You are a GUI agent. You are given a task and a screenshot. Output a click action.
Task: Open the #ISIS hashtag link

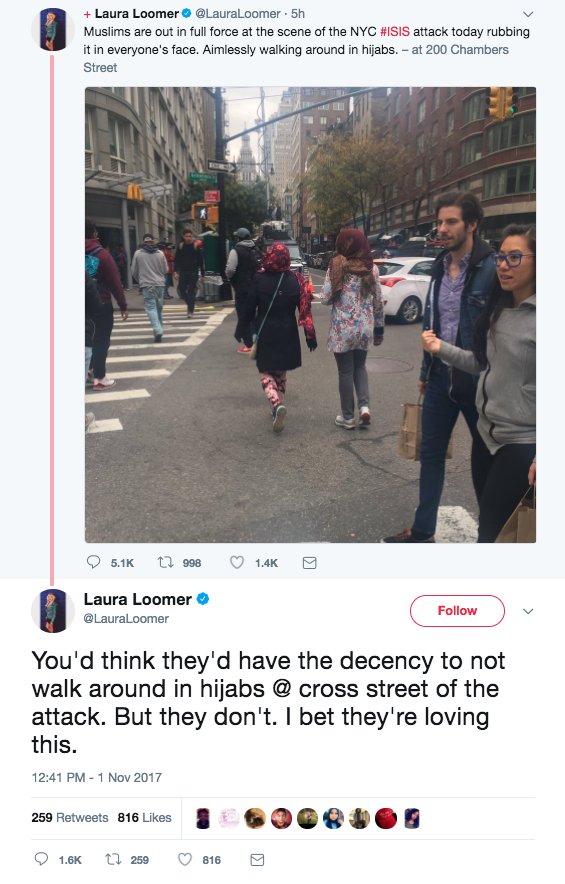395,32
